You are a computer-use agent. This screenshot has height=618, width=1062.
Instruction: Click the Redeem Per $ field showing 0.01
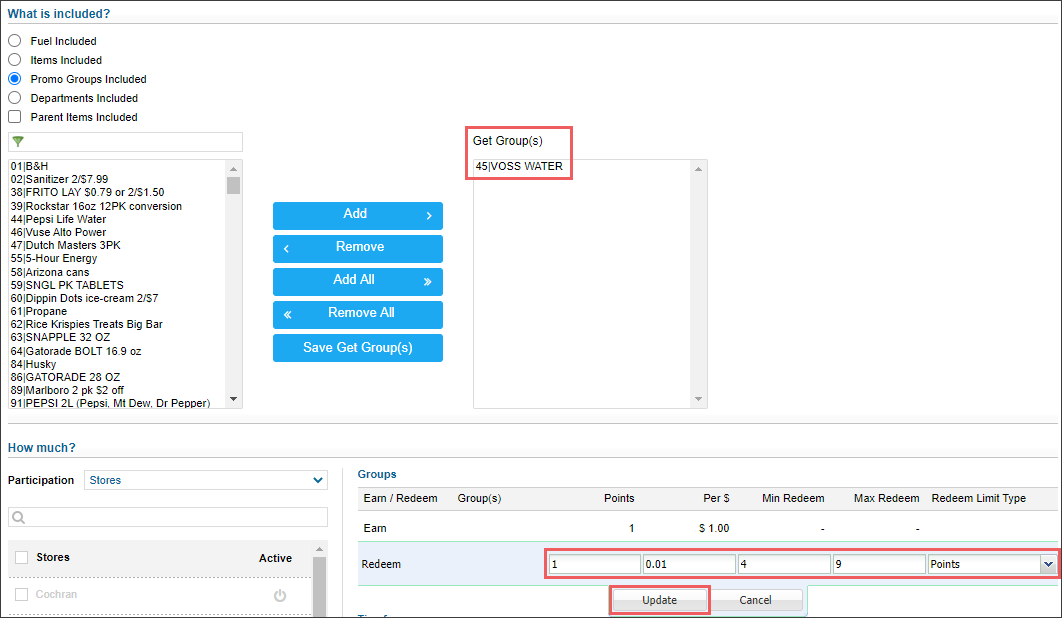[689, 564]
